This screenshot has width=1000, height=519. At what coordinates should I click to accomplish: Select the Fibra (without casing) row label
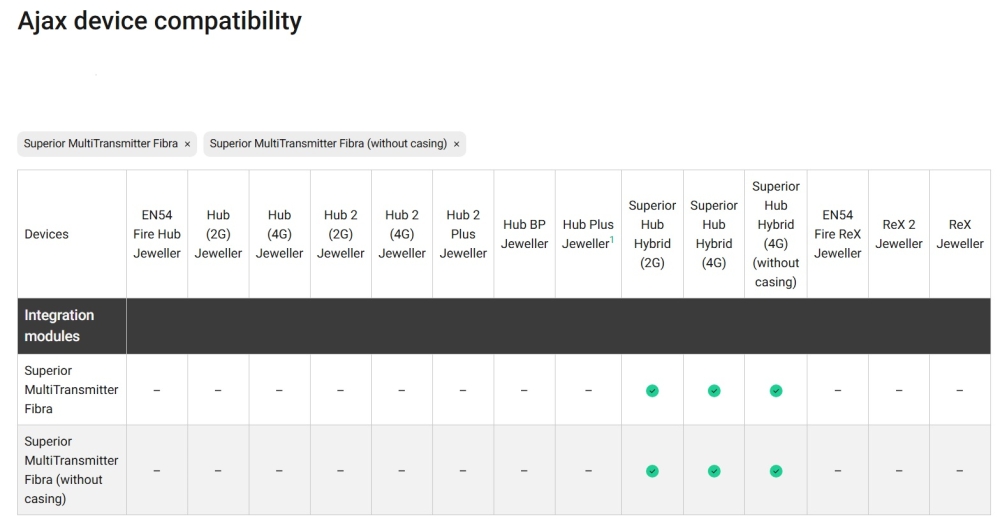point(71,470)
